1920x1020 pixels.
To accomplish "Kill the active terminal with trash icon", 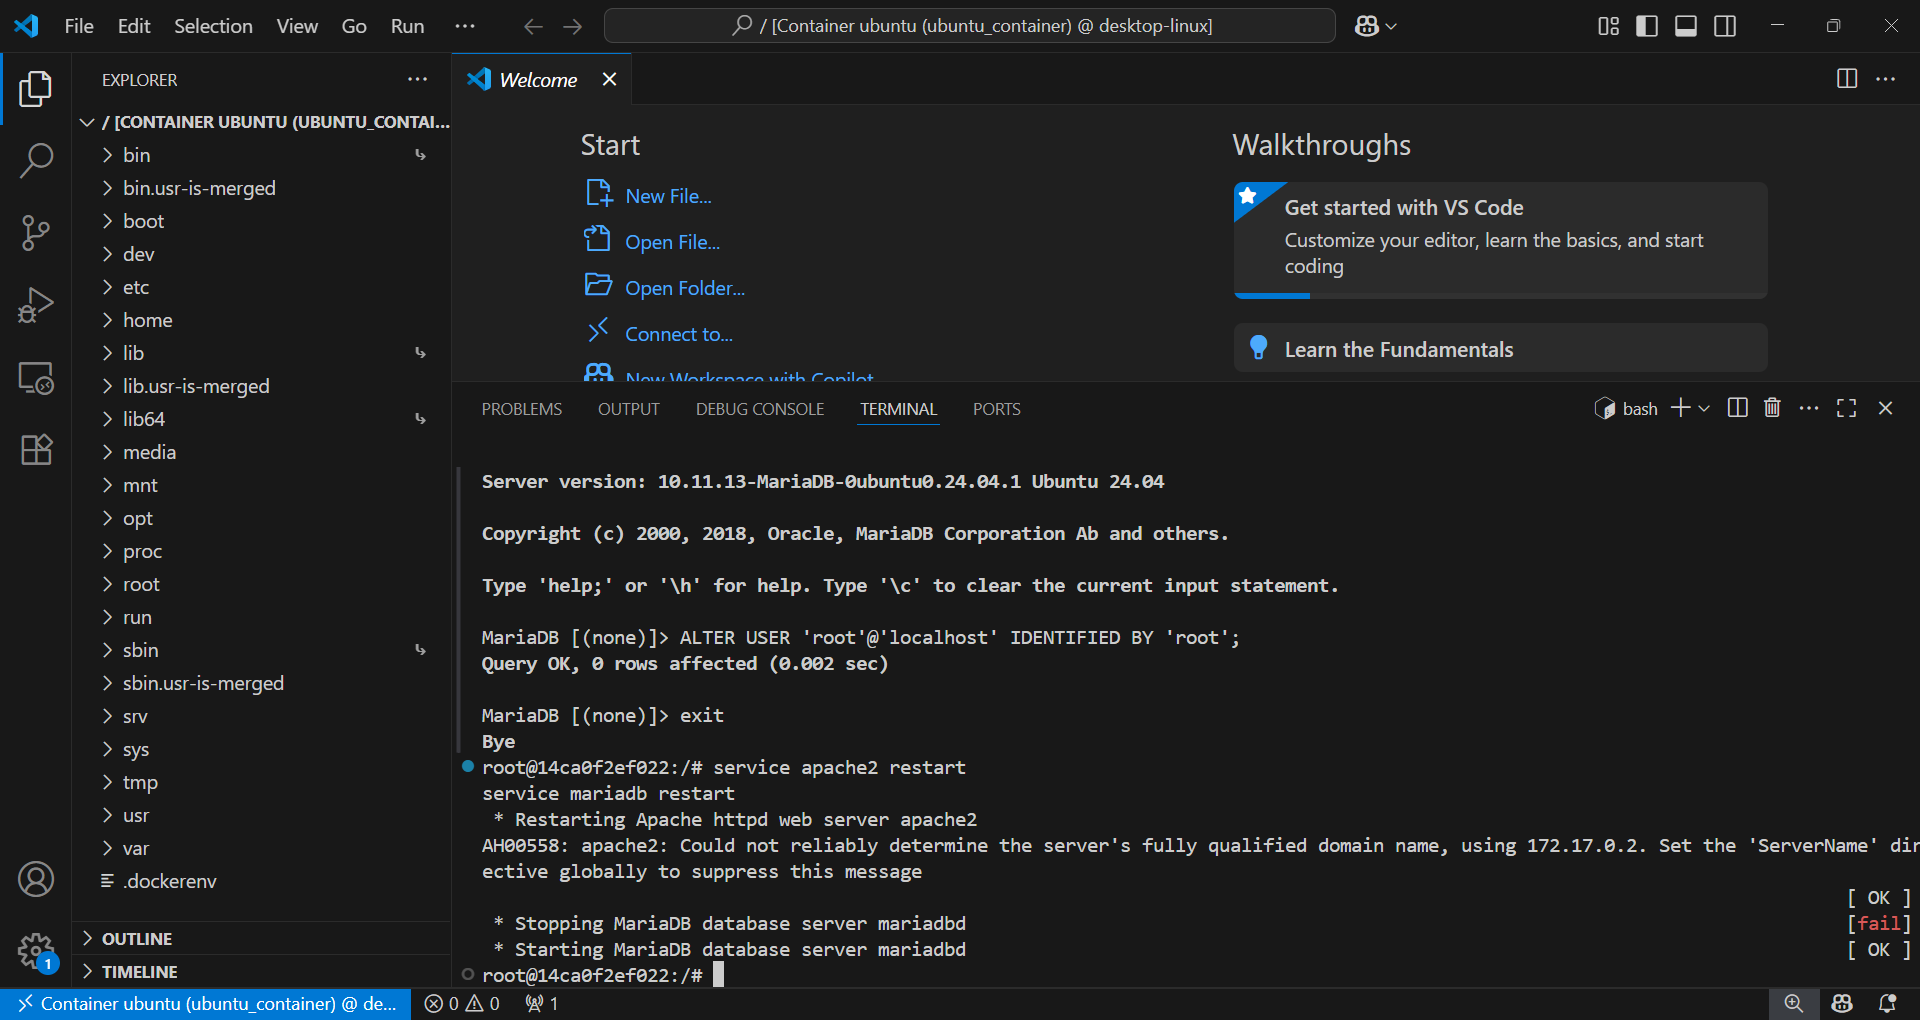I will [x=1771, y=408].
